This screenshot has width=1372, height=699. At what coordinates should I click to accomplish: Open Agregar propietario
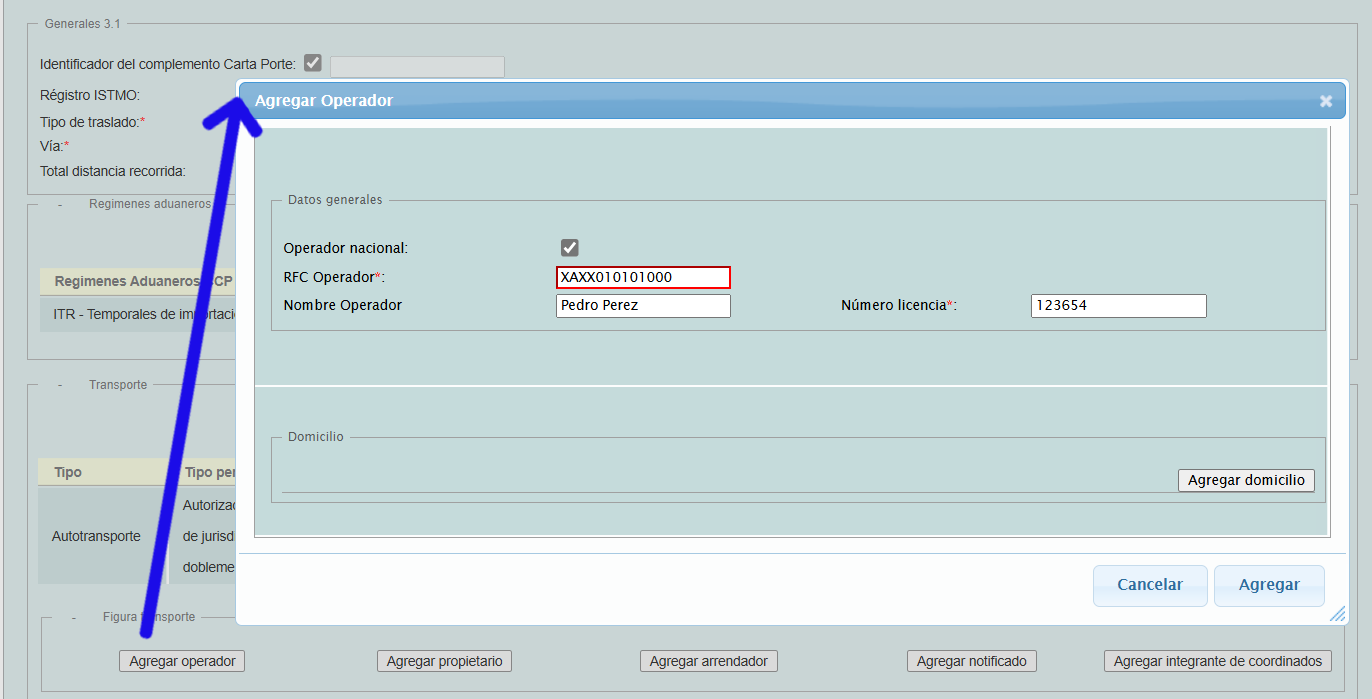[444, 661]
